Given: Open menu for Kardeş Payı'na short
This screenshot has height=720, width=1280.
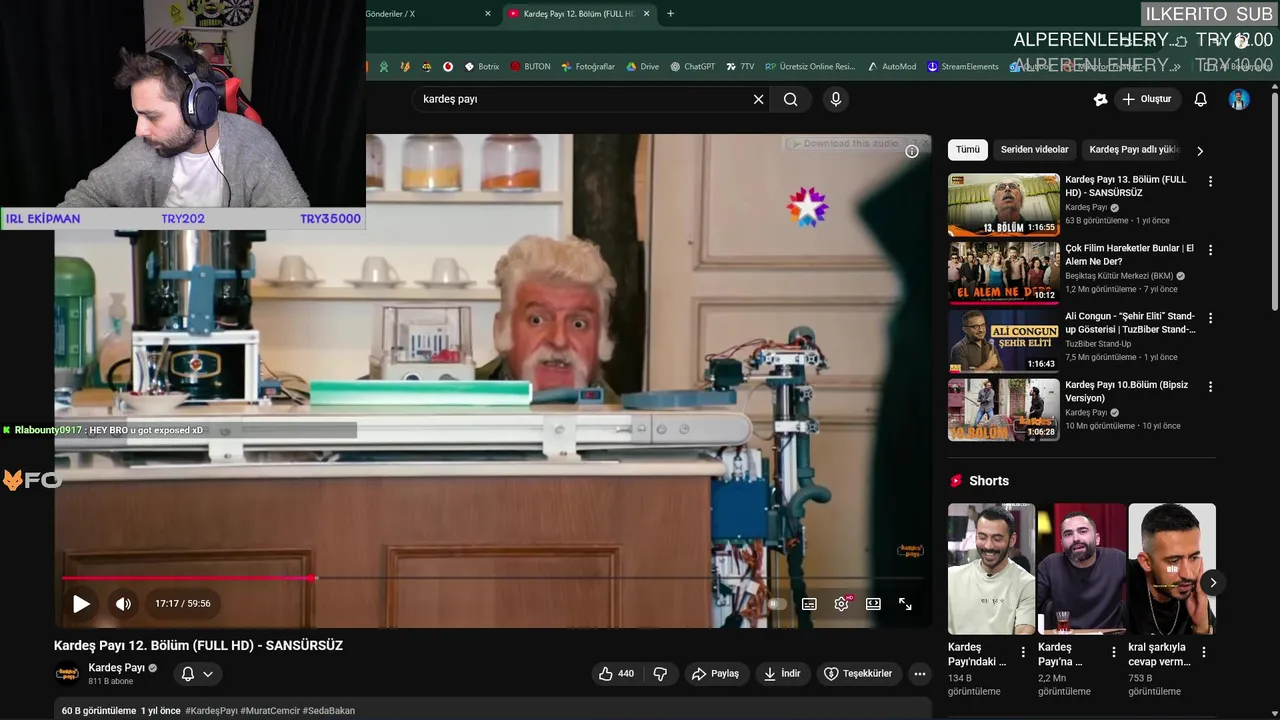Looking at the screenshot, I should [1113, 652].
